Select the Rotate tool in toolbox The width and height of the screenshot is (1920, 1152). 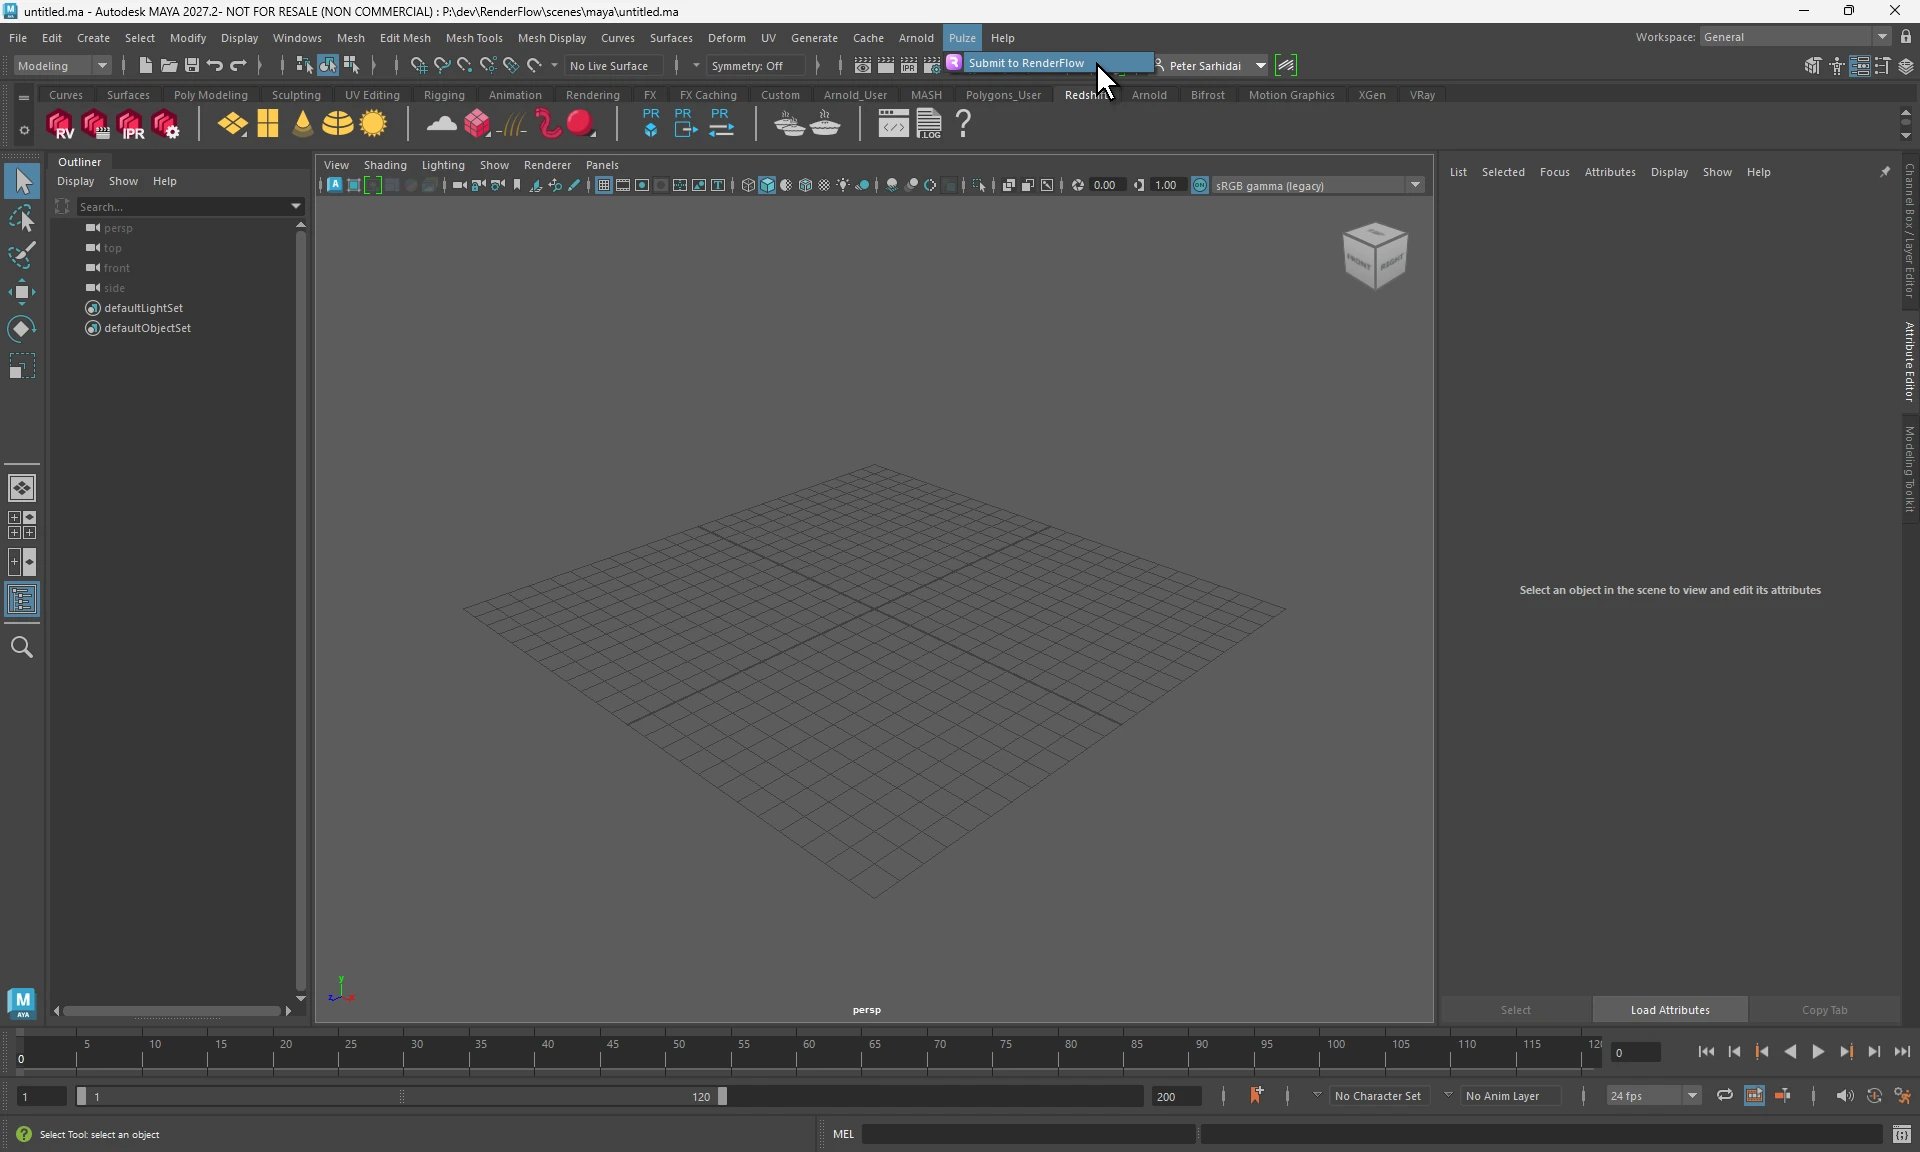click(x=21, y=330)
